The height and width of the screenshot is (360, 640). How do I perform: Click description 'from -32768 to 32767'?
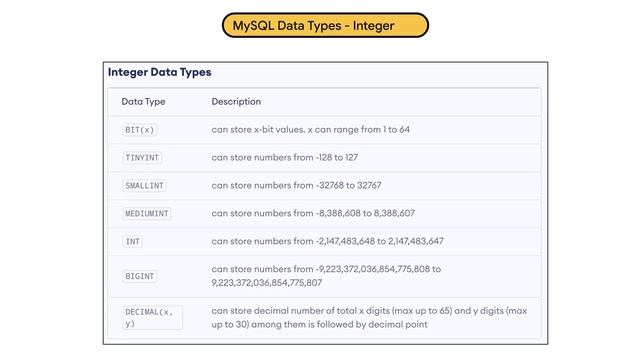pyautogui.click(x=337, y=185)
